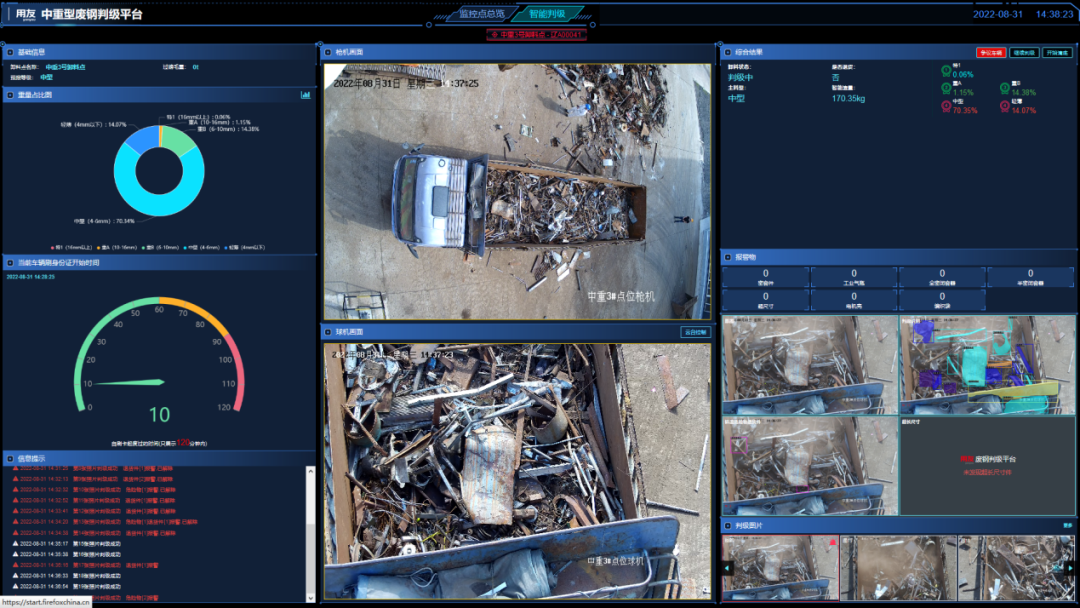
Task: Toggle the 轻薄 (4mm以下) legend entry
Action: tap(245, 248)
